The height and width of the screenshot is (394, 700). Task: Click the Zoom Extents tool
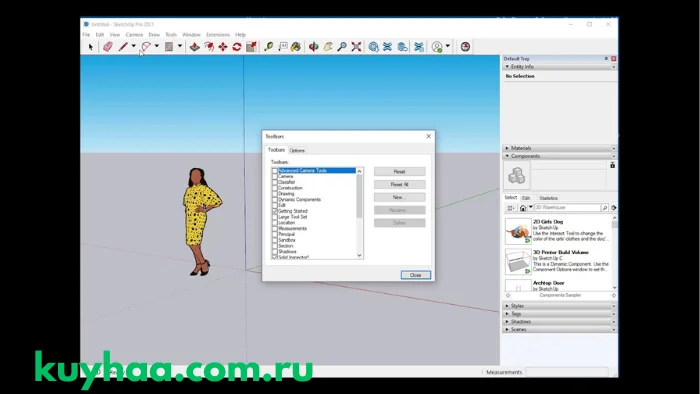(x=356, y=47)
